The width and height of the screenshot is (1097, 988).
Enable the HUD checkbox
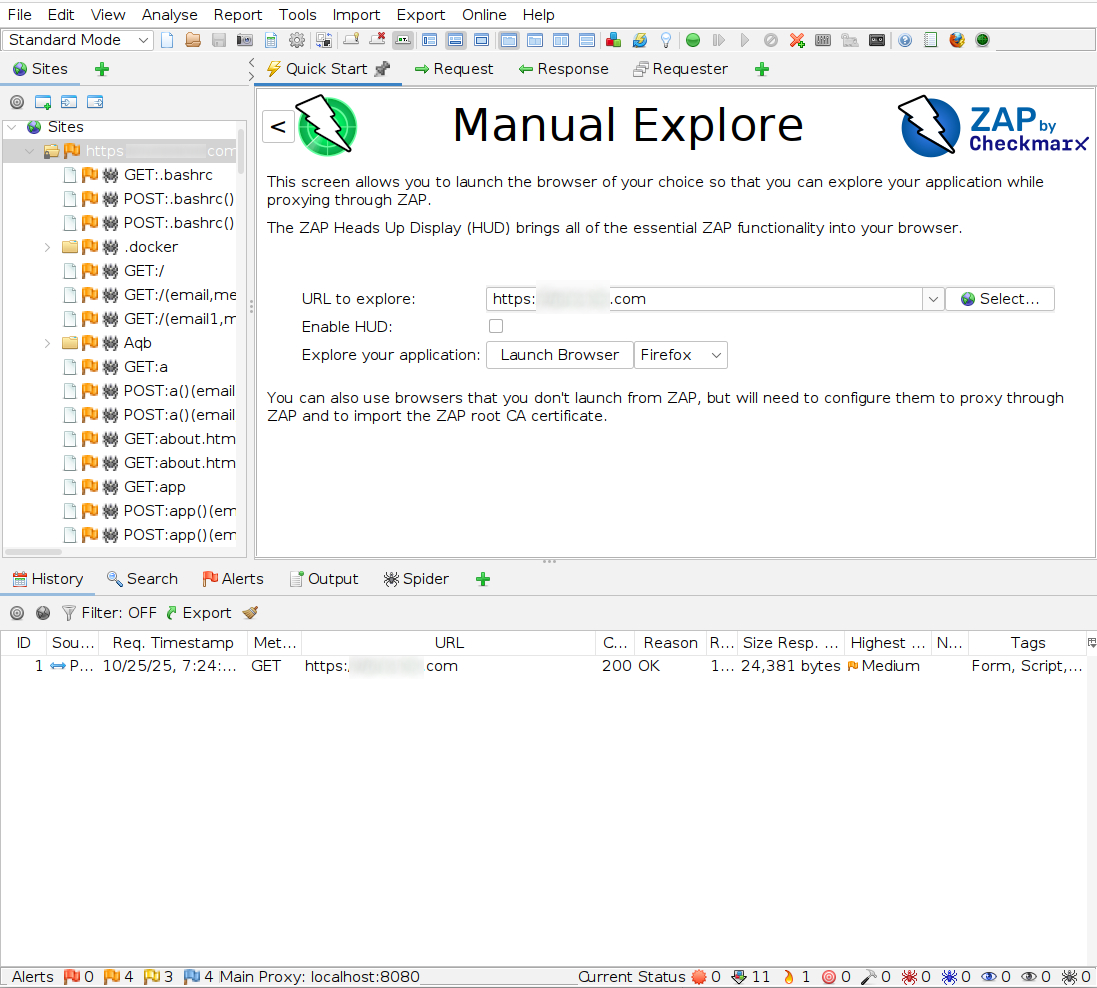[x=496, y=326]
